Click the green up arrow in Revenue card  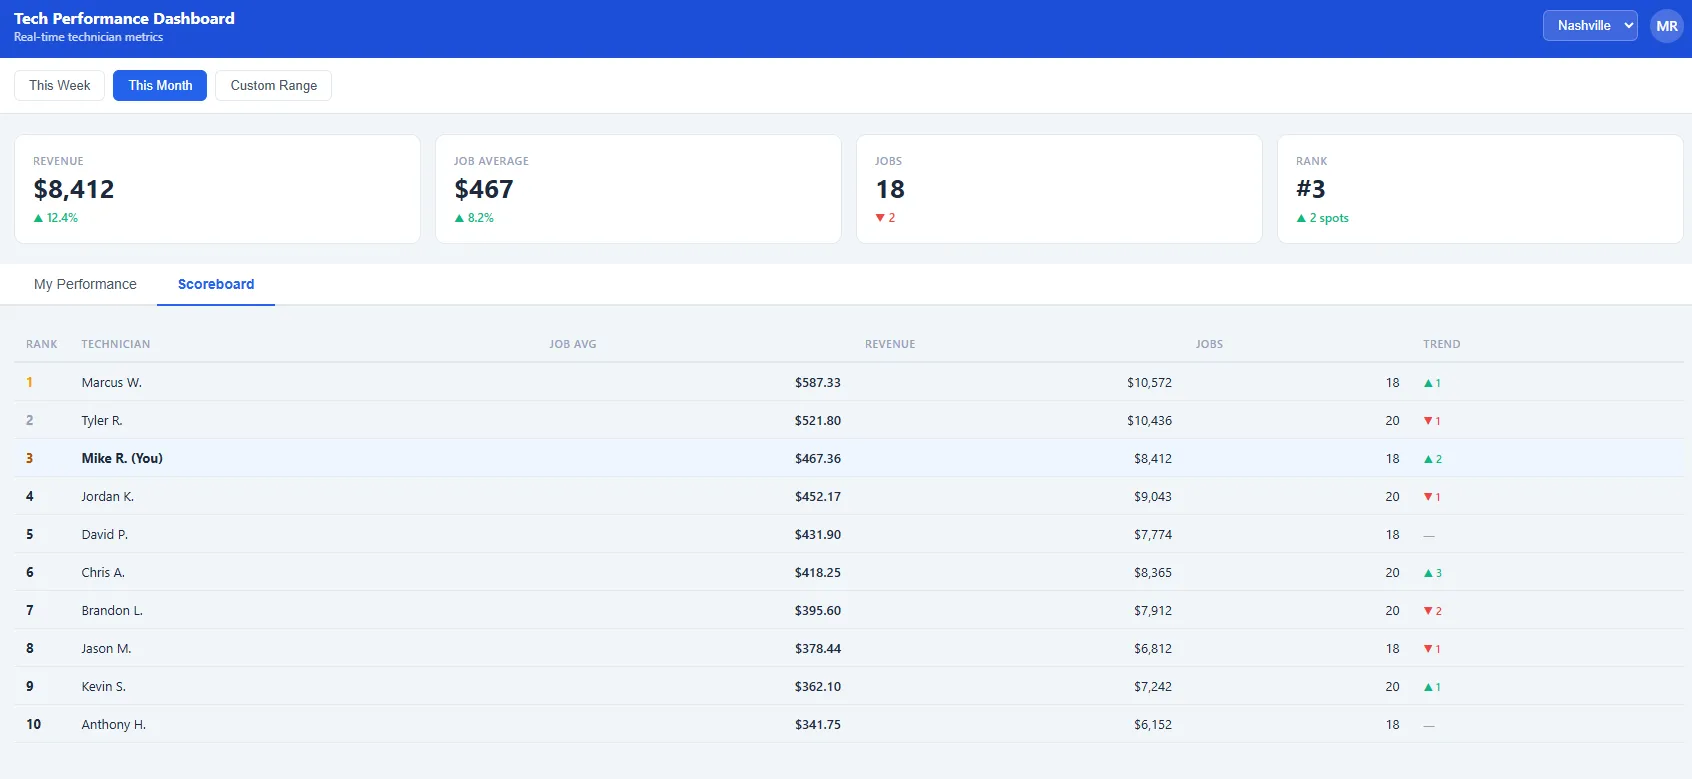tap(39, 218)
